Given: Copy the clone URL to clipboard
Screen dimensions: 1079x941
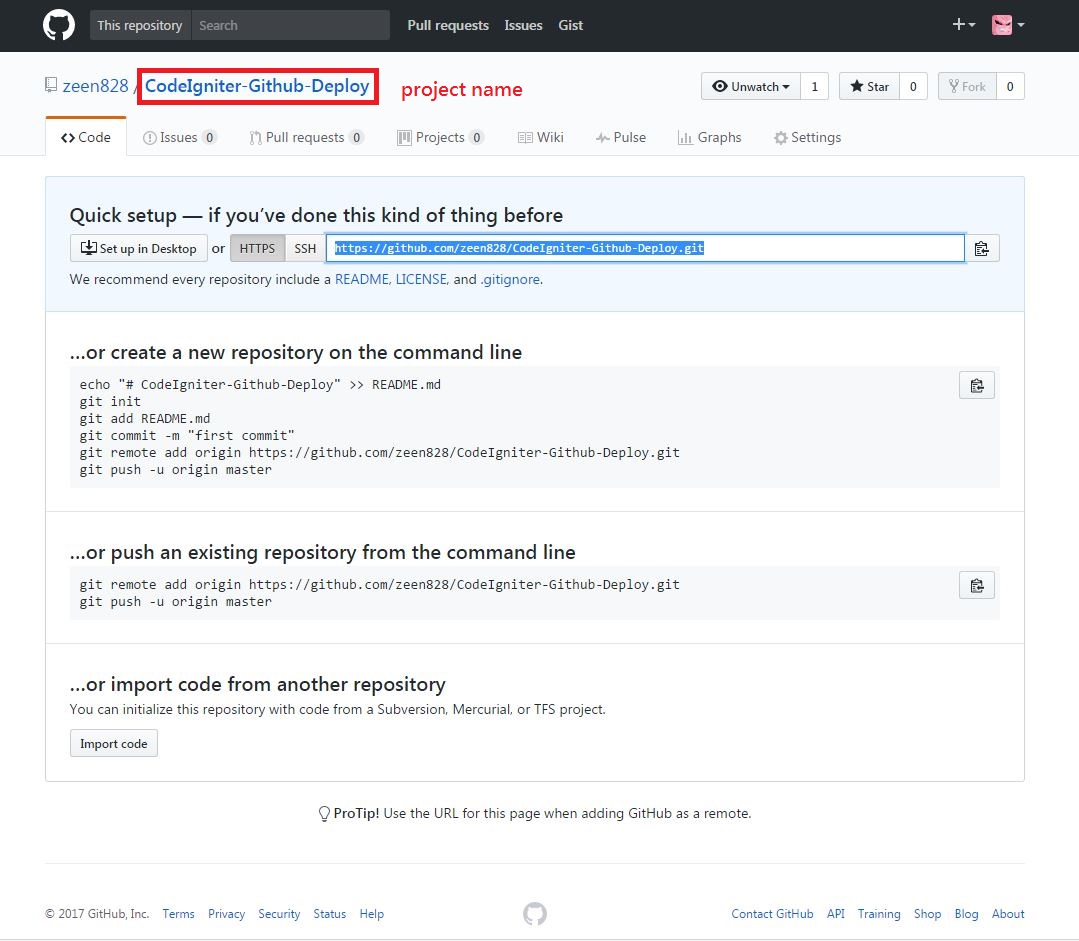Looking at the screenshot, I should pos(982,249).
